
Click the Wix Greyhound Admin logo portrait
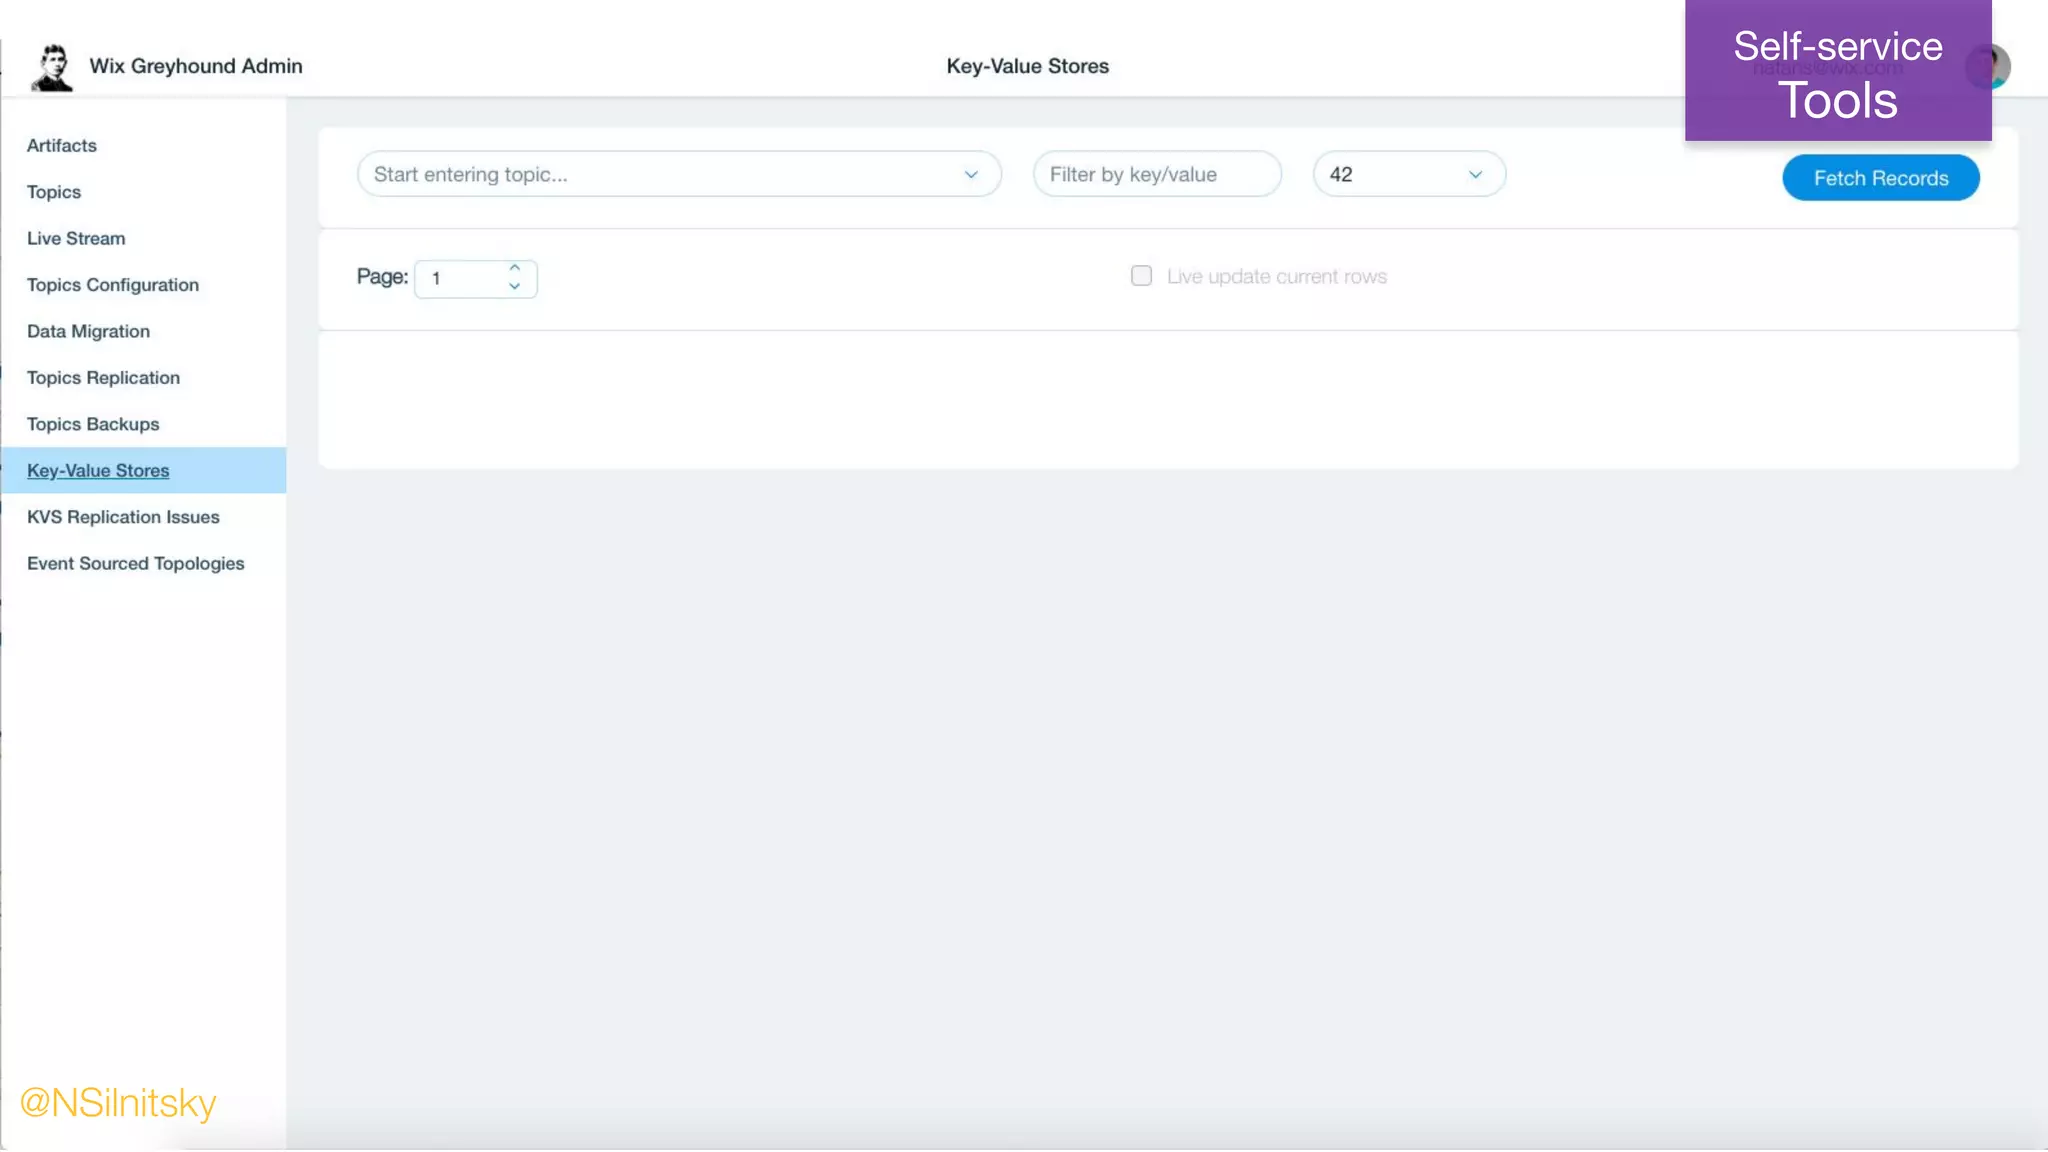(x=52, y=67)
